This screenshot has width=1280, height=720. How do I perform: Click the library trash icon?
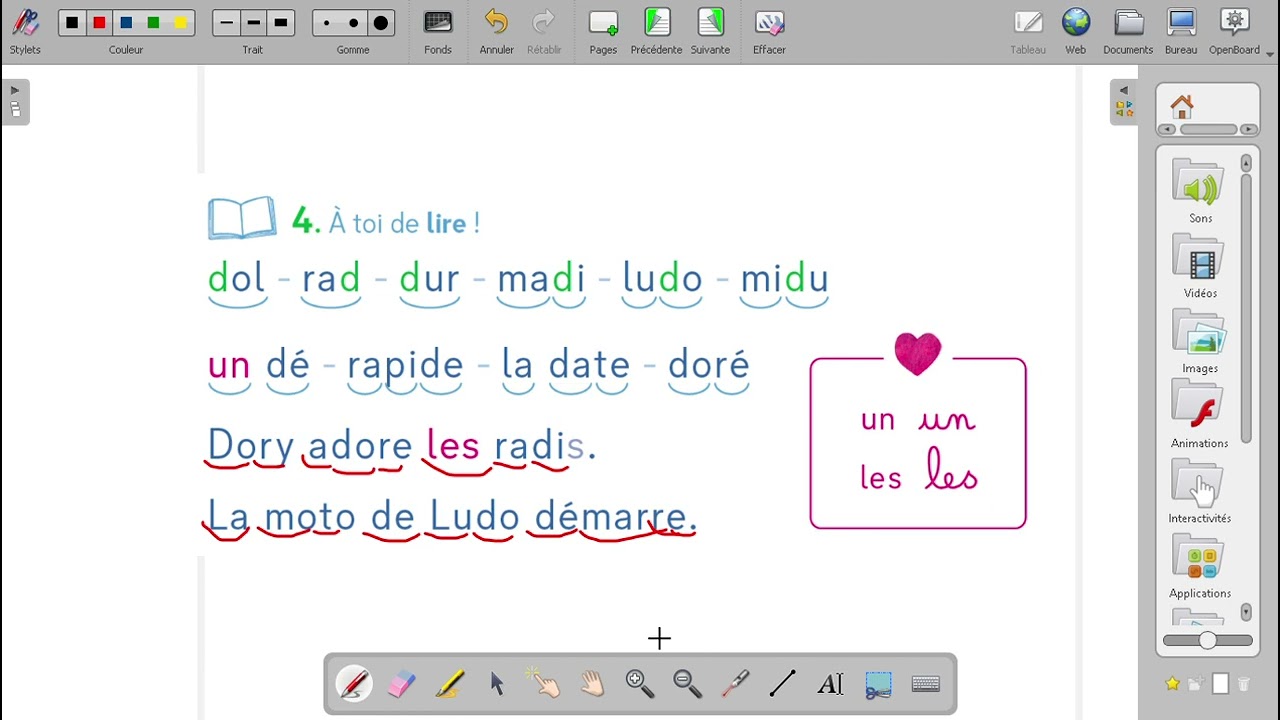pyautogui.click(x=1244, y=684)
